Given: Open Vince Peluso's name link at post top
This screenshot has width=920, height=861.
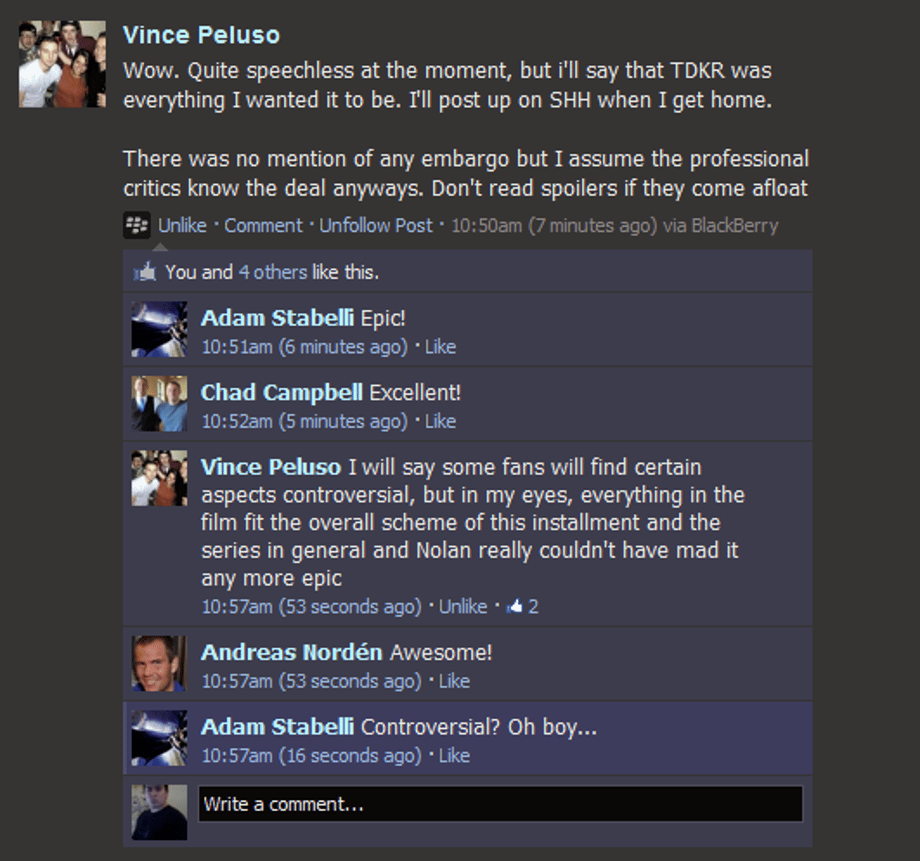Looking at the screenshot, I should 201,35.
